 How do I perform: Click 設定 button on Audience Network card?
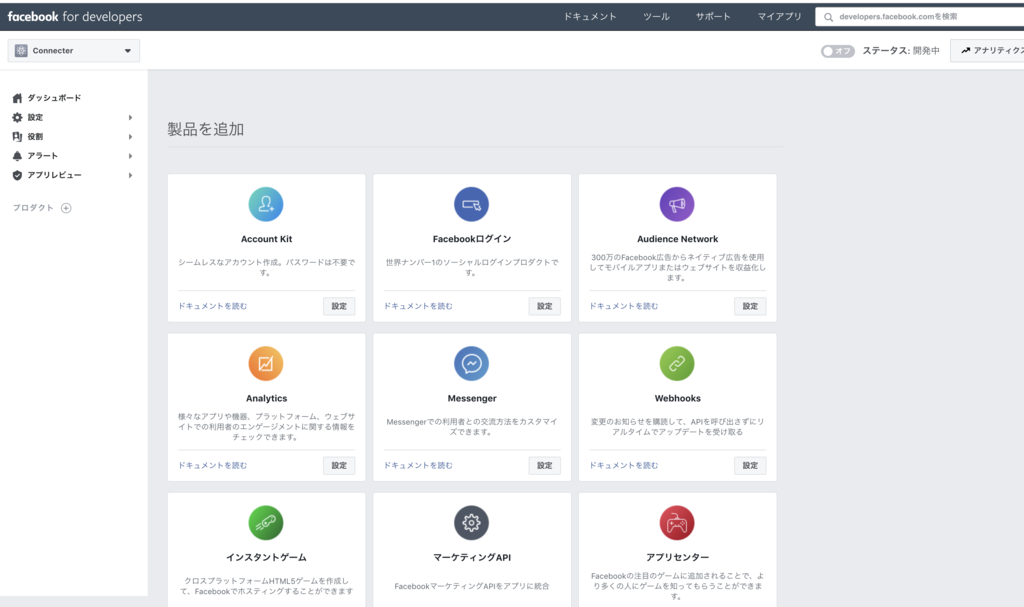tap(750, 306)
